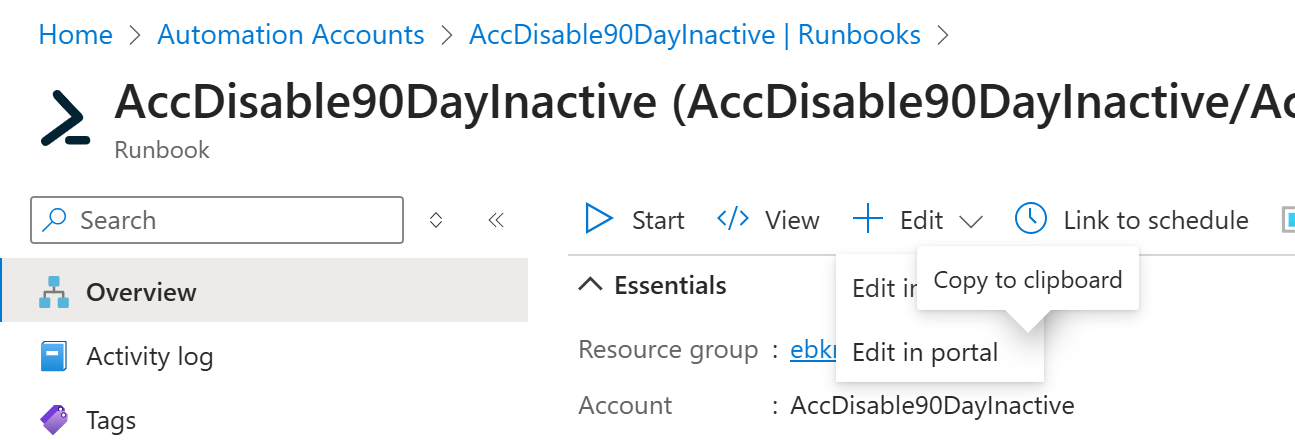The height and width of the screenshot is (440, 1295).
Task: View the runbook code
Action: point(768,220)
